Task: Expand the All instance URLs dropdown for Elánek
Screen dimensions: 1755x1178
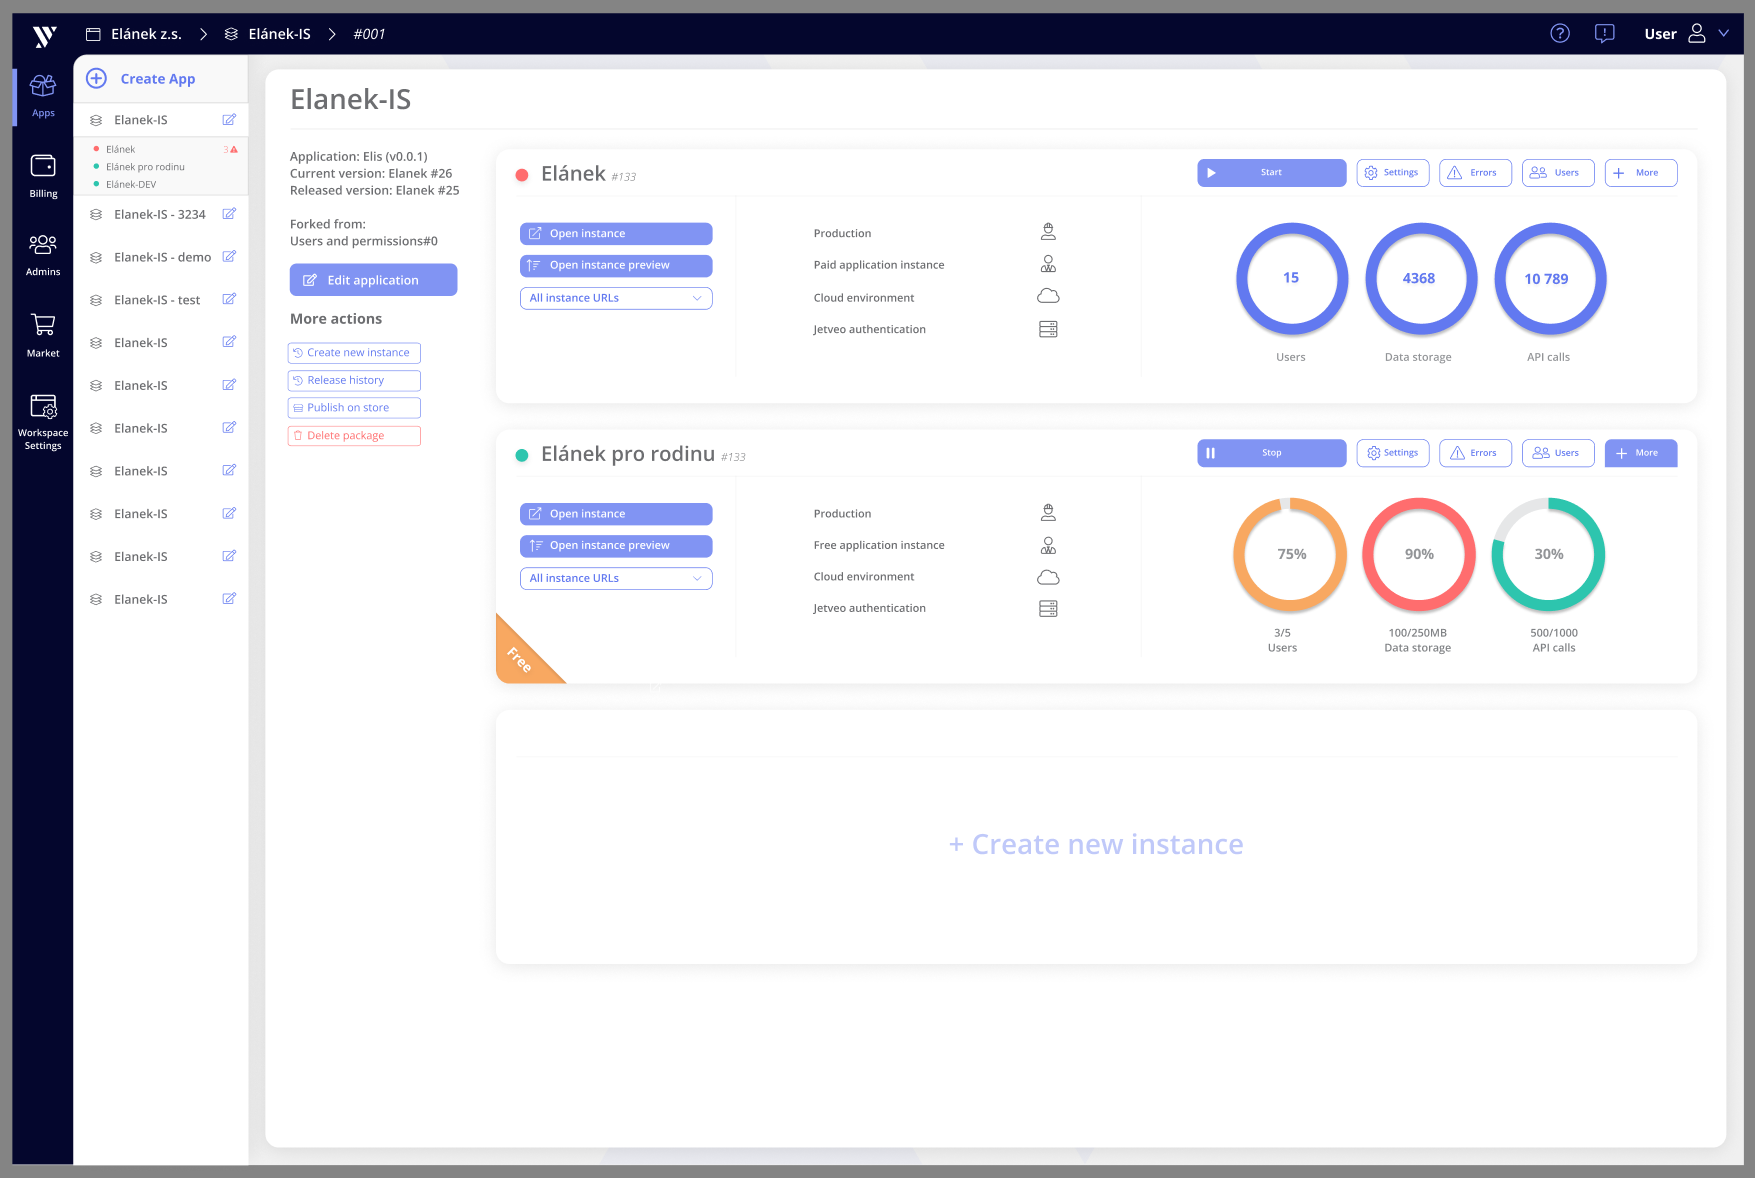Action: pyautogui.click(x=615, y=297)
